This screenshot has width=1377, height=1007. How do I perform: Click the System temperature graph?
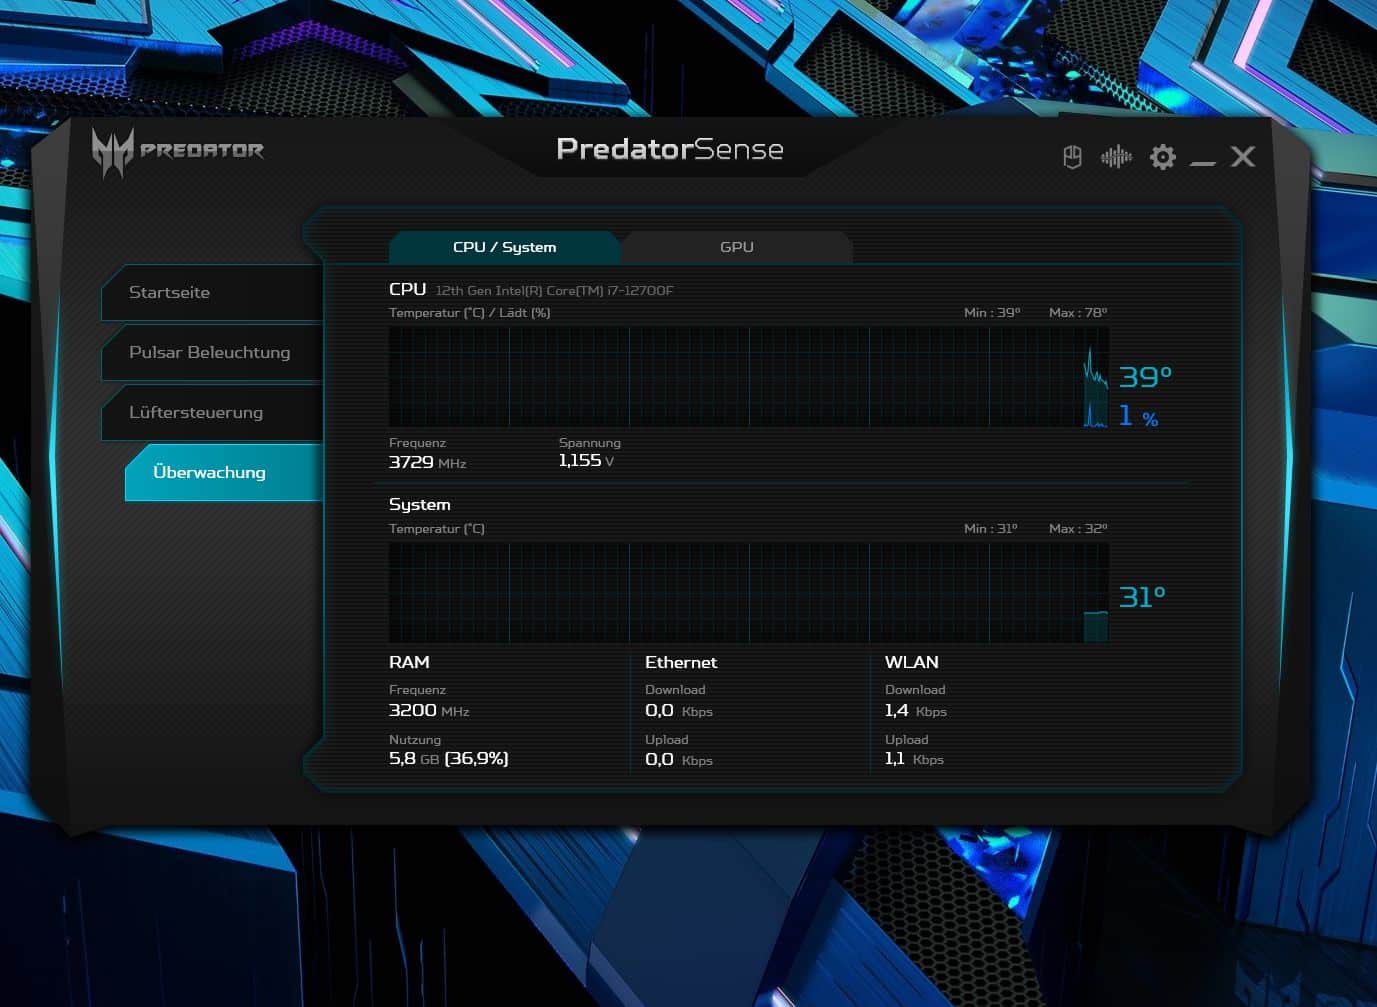748,593
